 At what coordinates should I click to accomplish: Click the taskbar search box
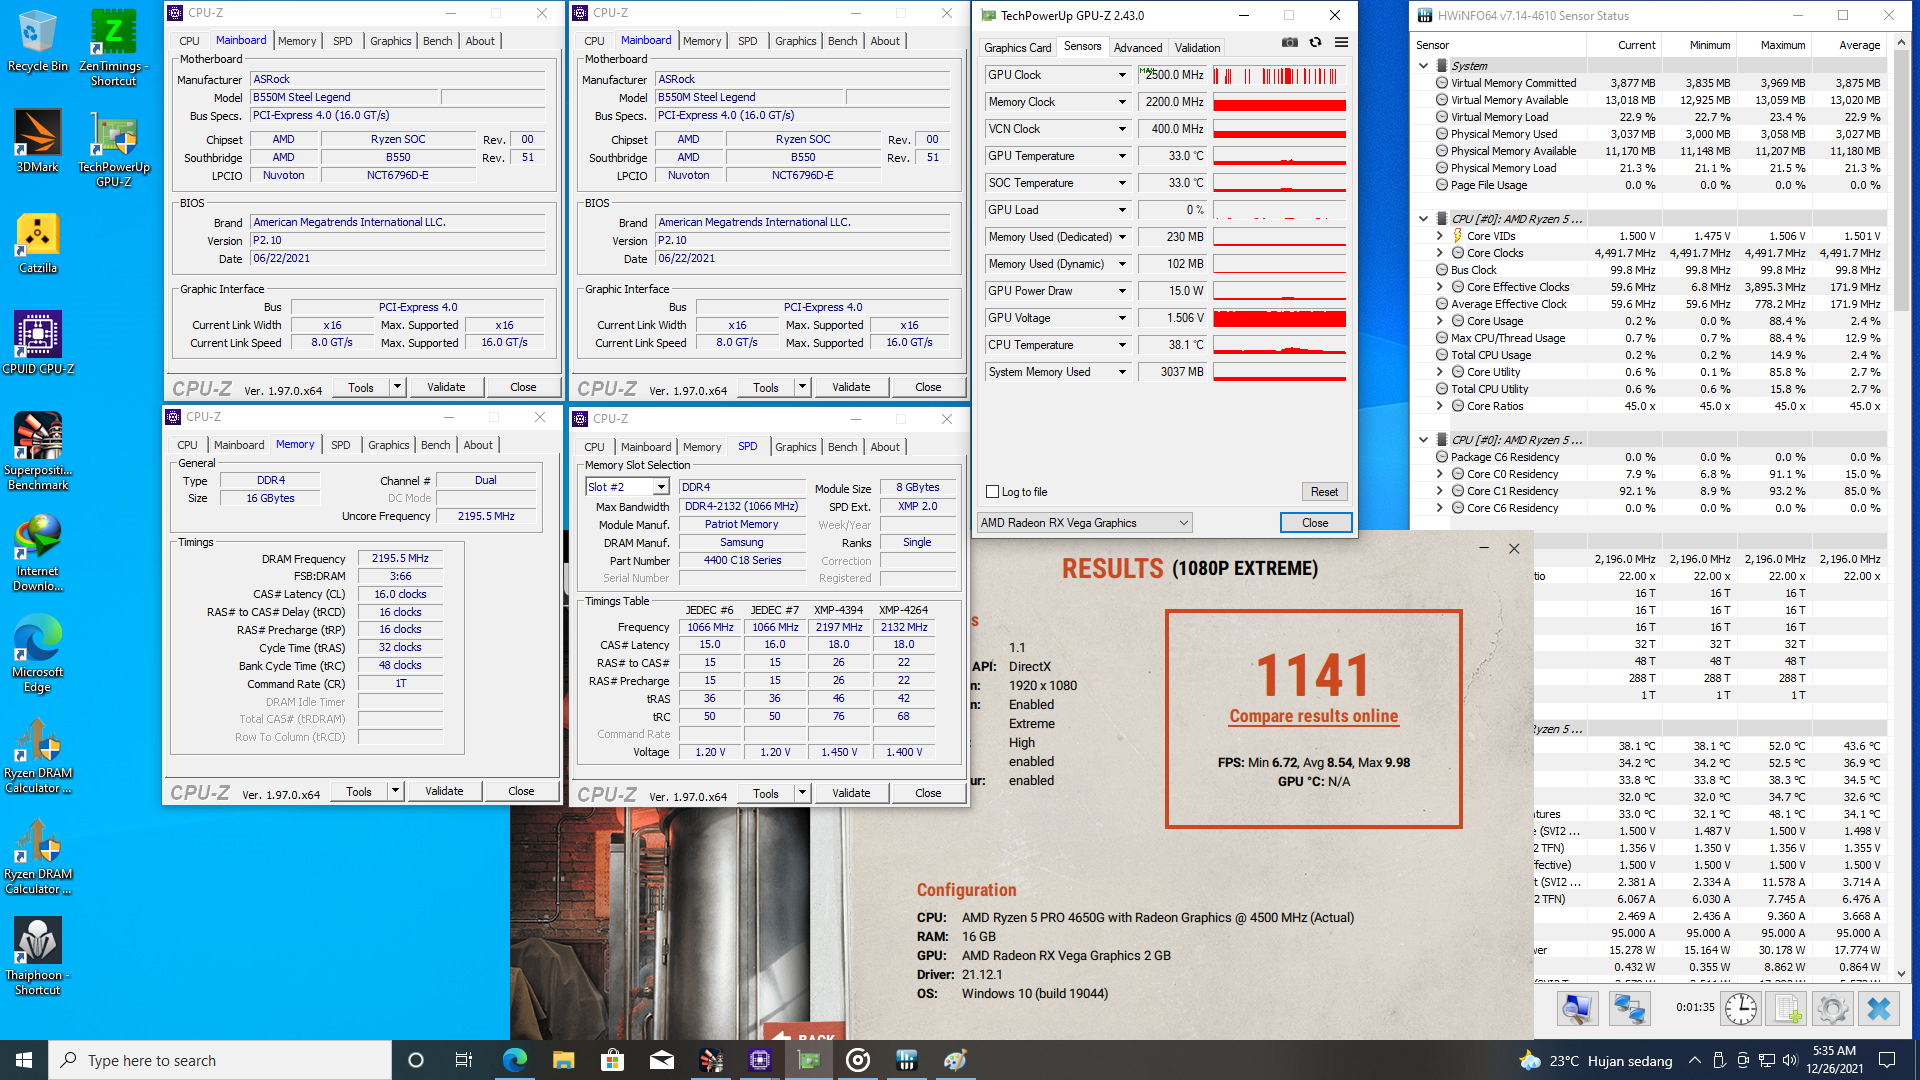[x=220, y=1060]
